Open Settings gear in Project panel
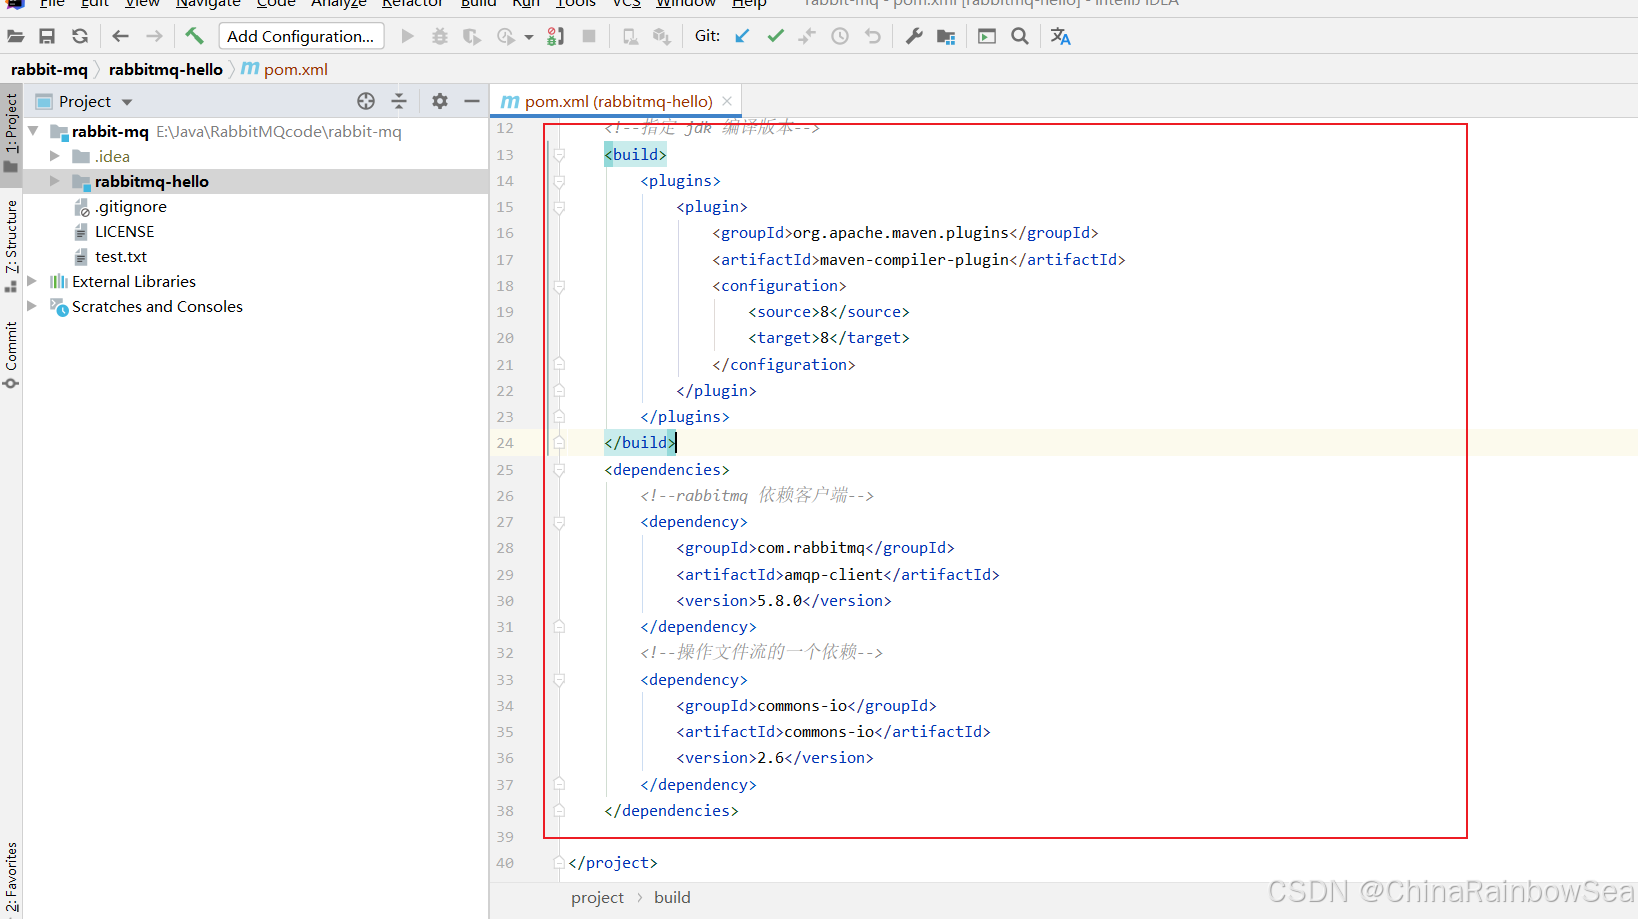1638x919 pixels. tap(439, 101)
